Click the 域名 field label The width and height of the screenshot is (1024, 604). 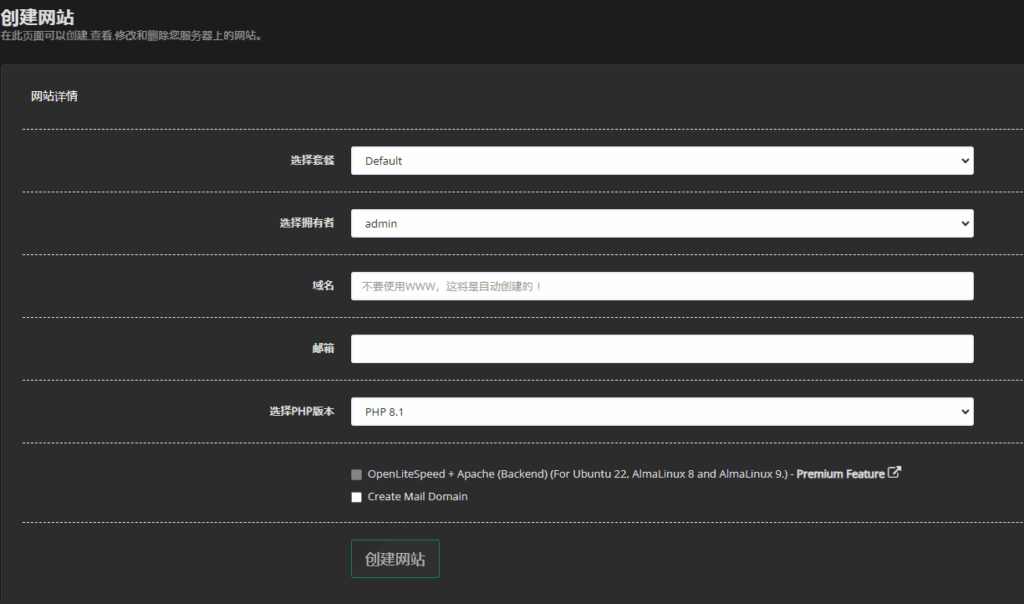coord(323,286)
